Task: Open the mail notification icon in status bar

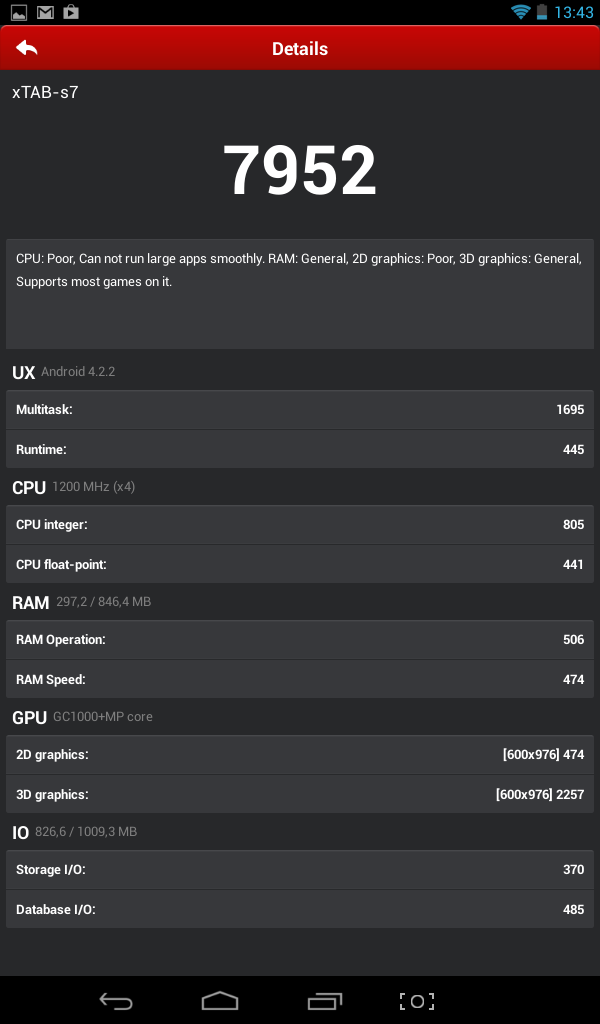Action: click(x=45, y=13)
